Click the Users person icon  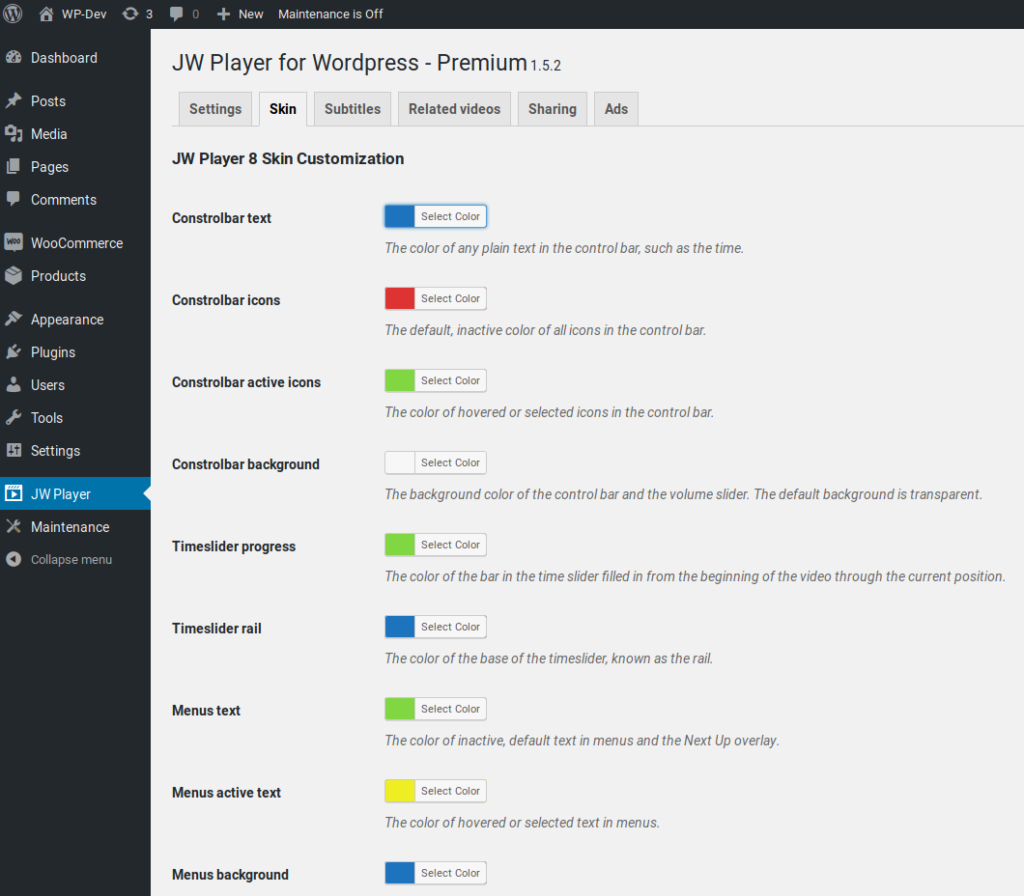(x=14, y=385)
